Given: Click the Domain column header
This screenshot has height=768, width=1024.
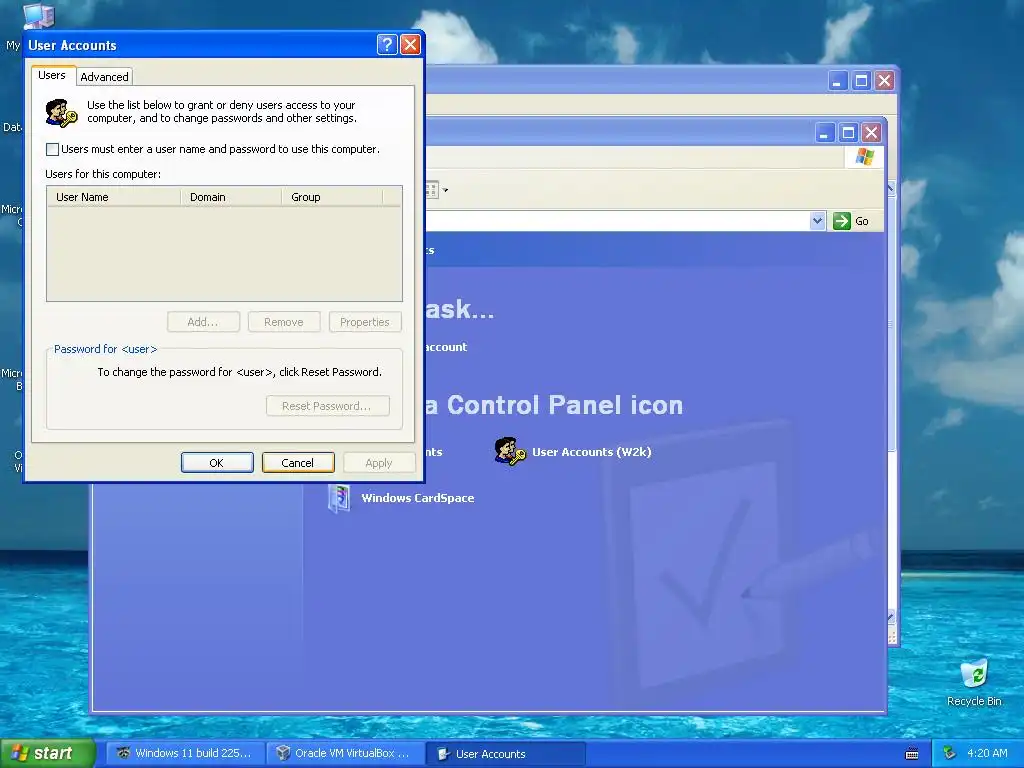Looking at the screenshot, I should 231,197.
